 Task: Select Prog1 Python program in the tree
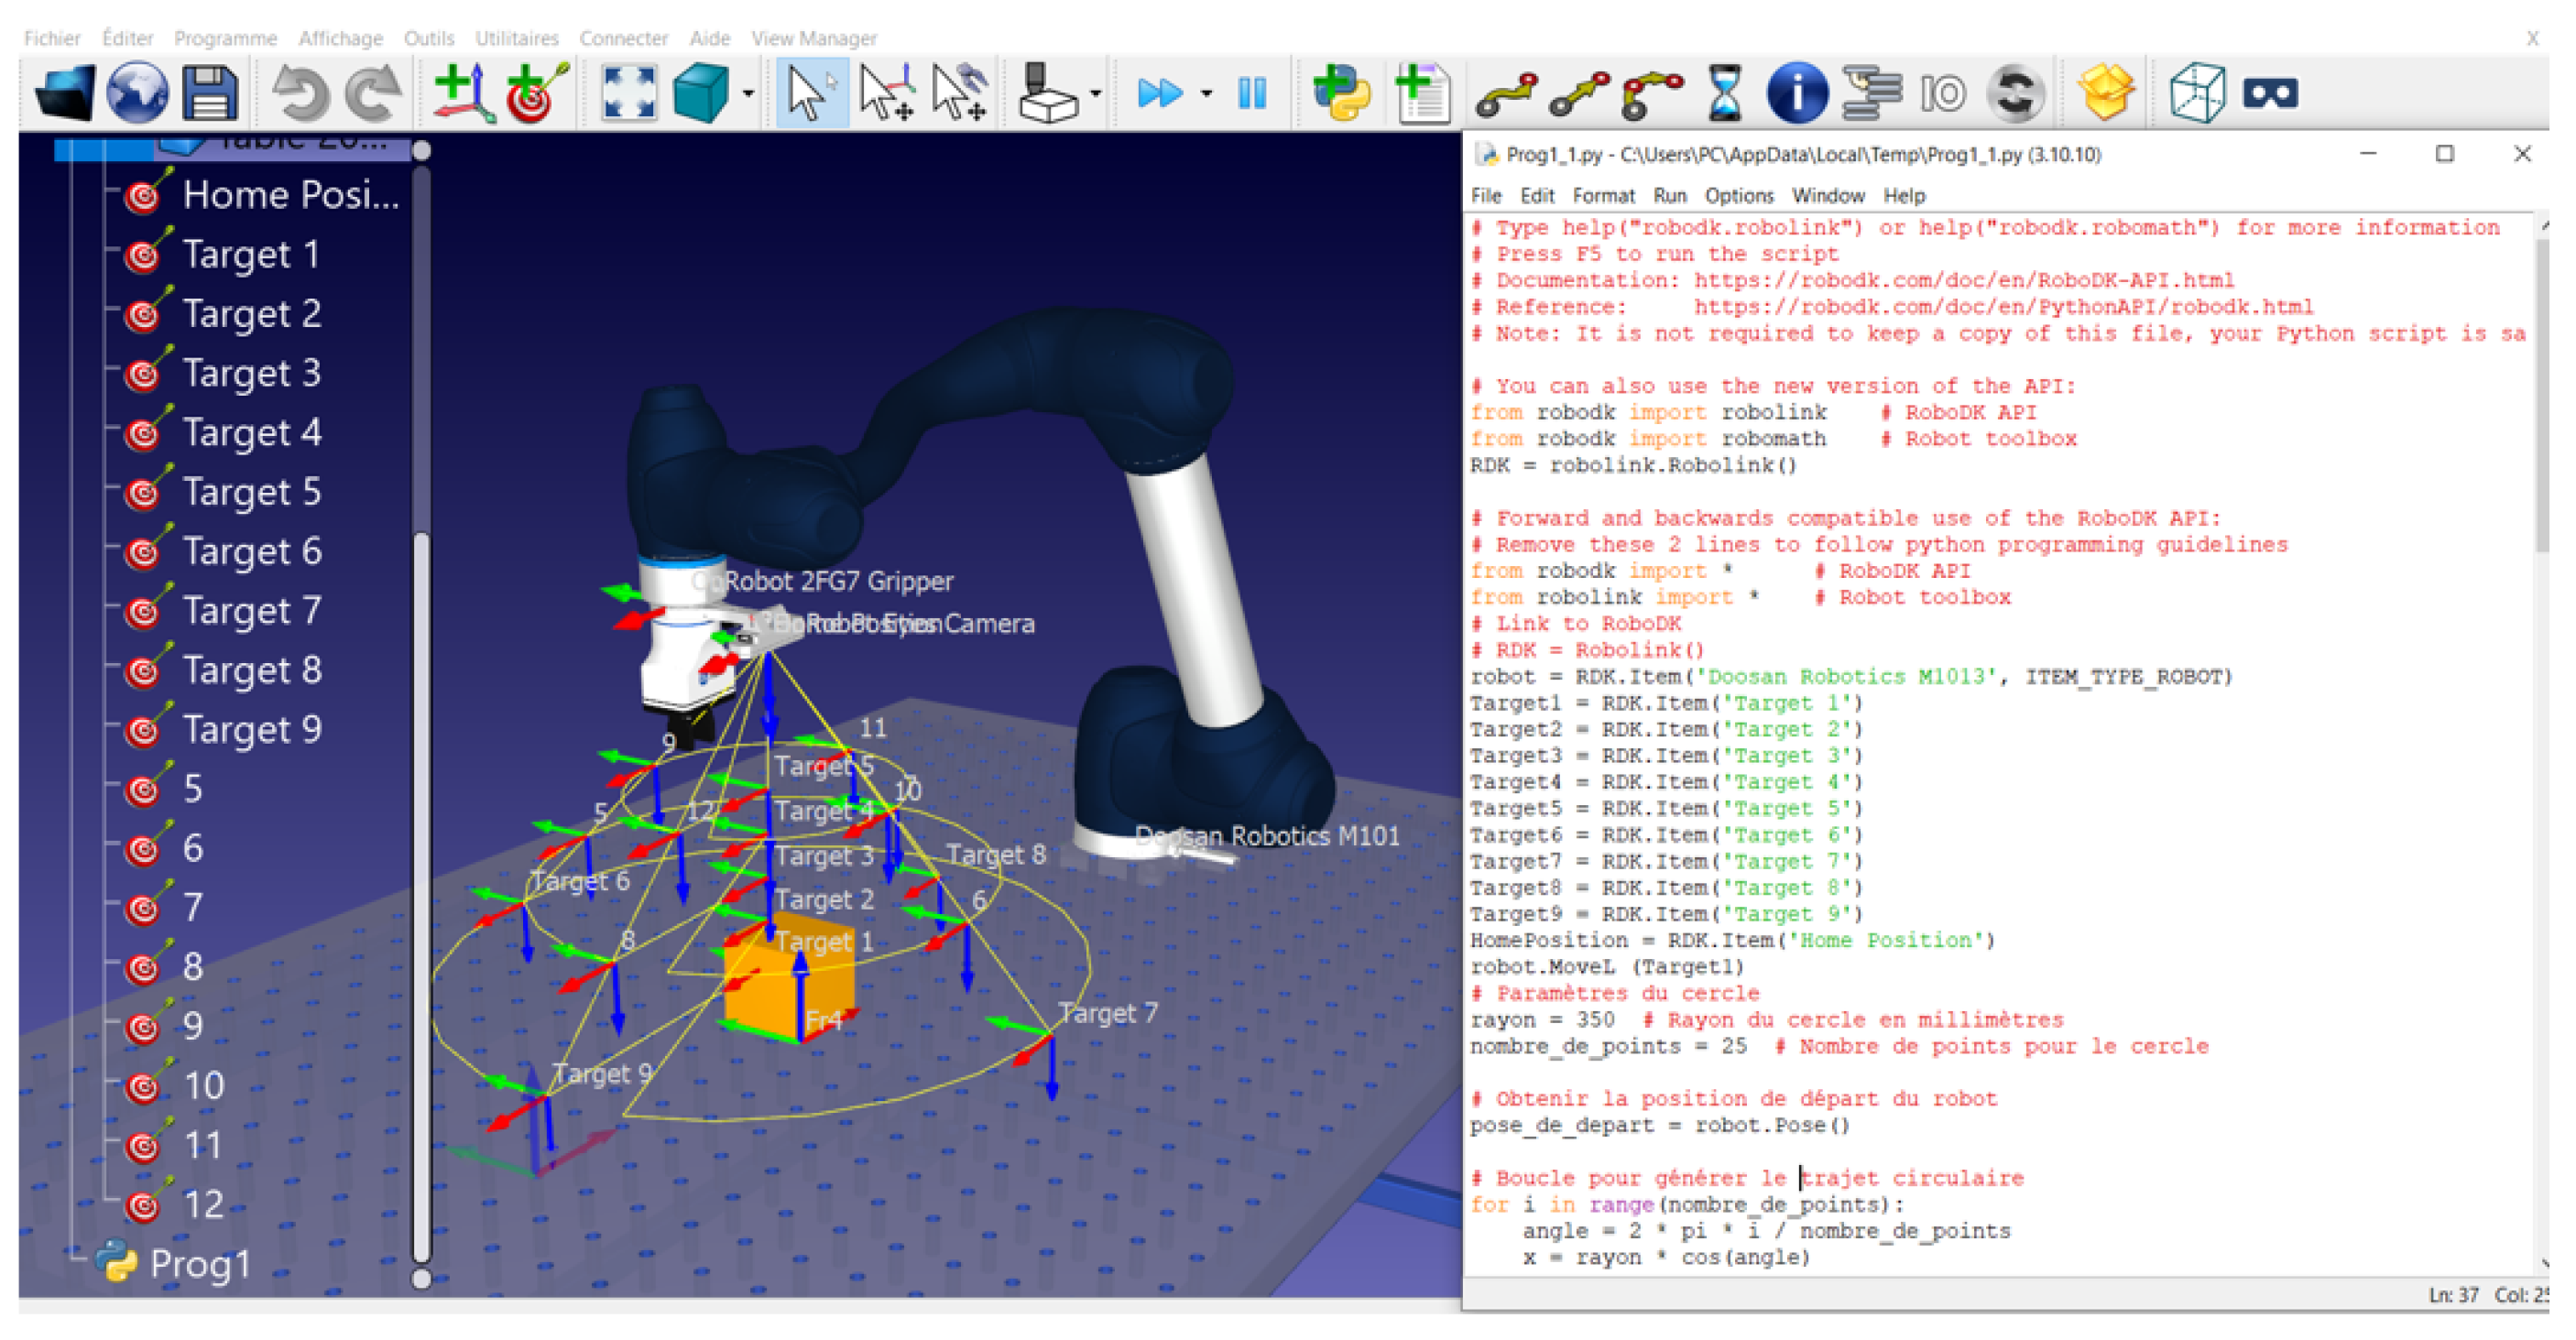pos(198,1264)
